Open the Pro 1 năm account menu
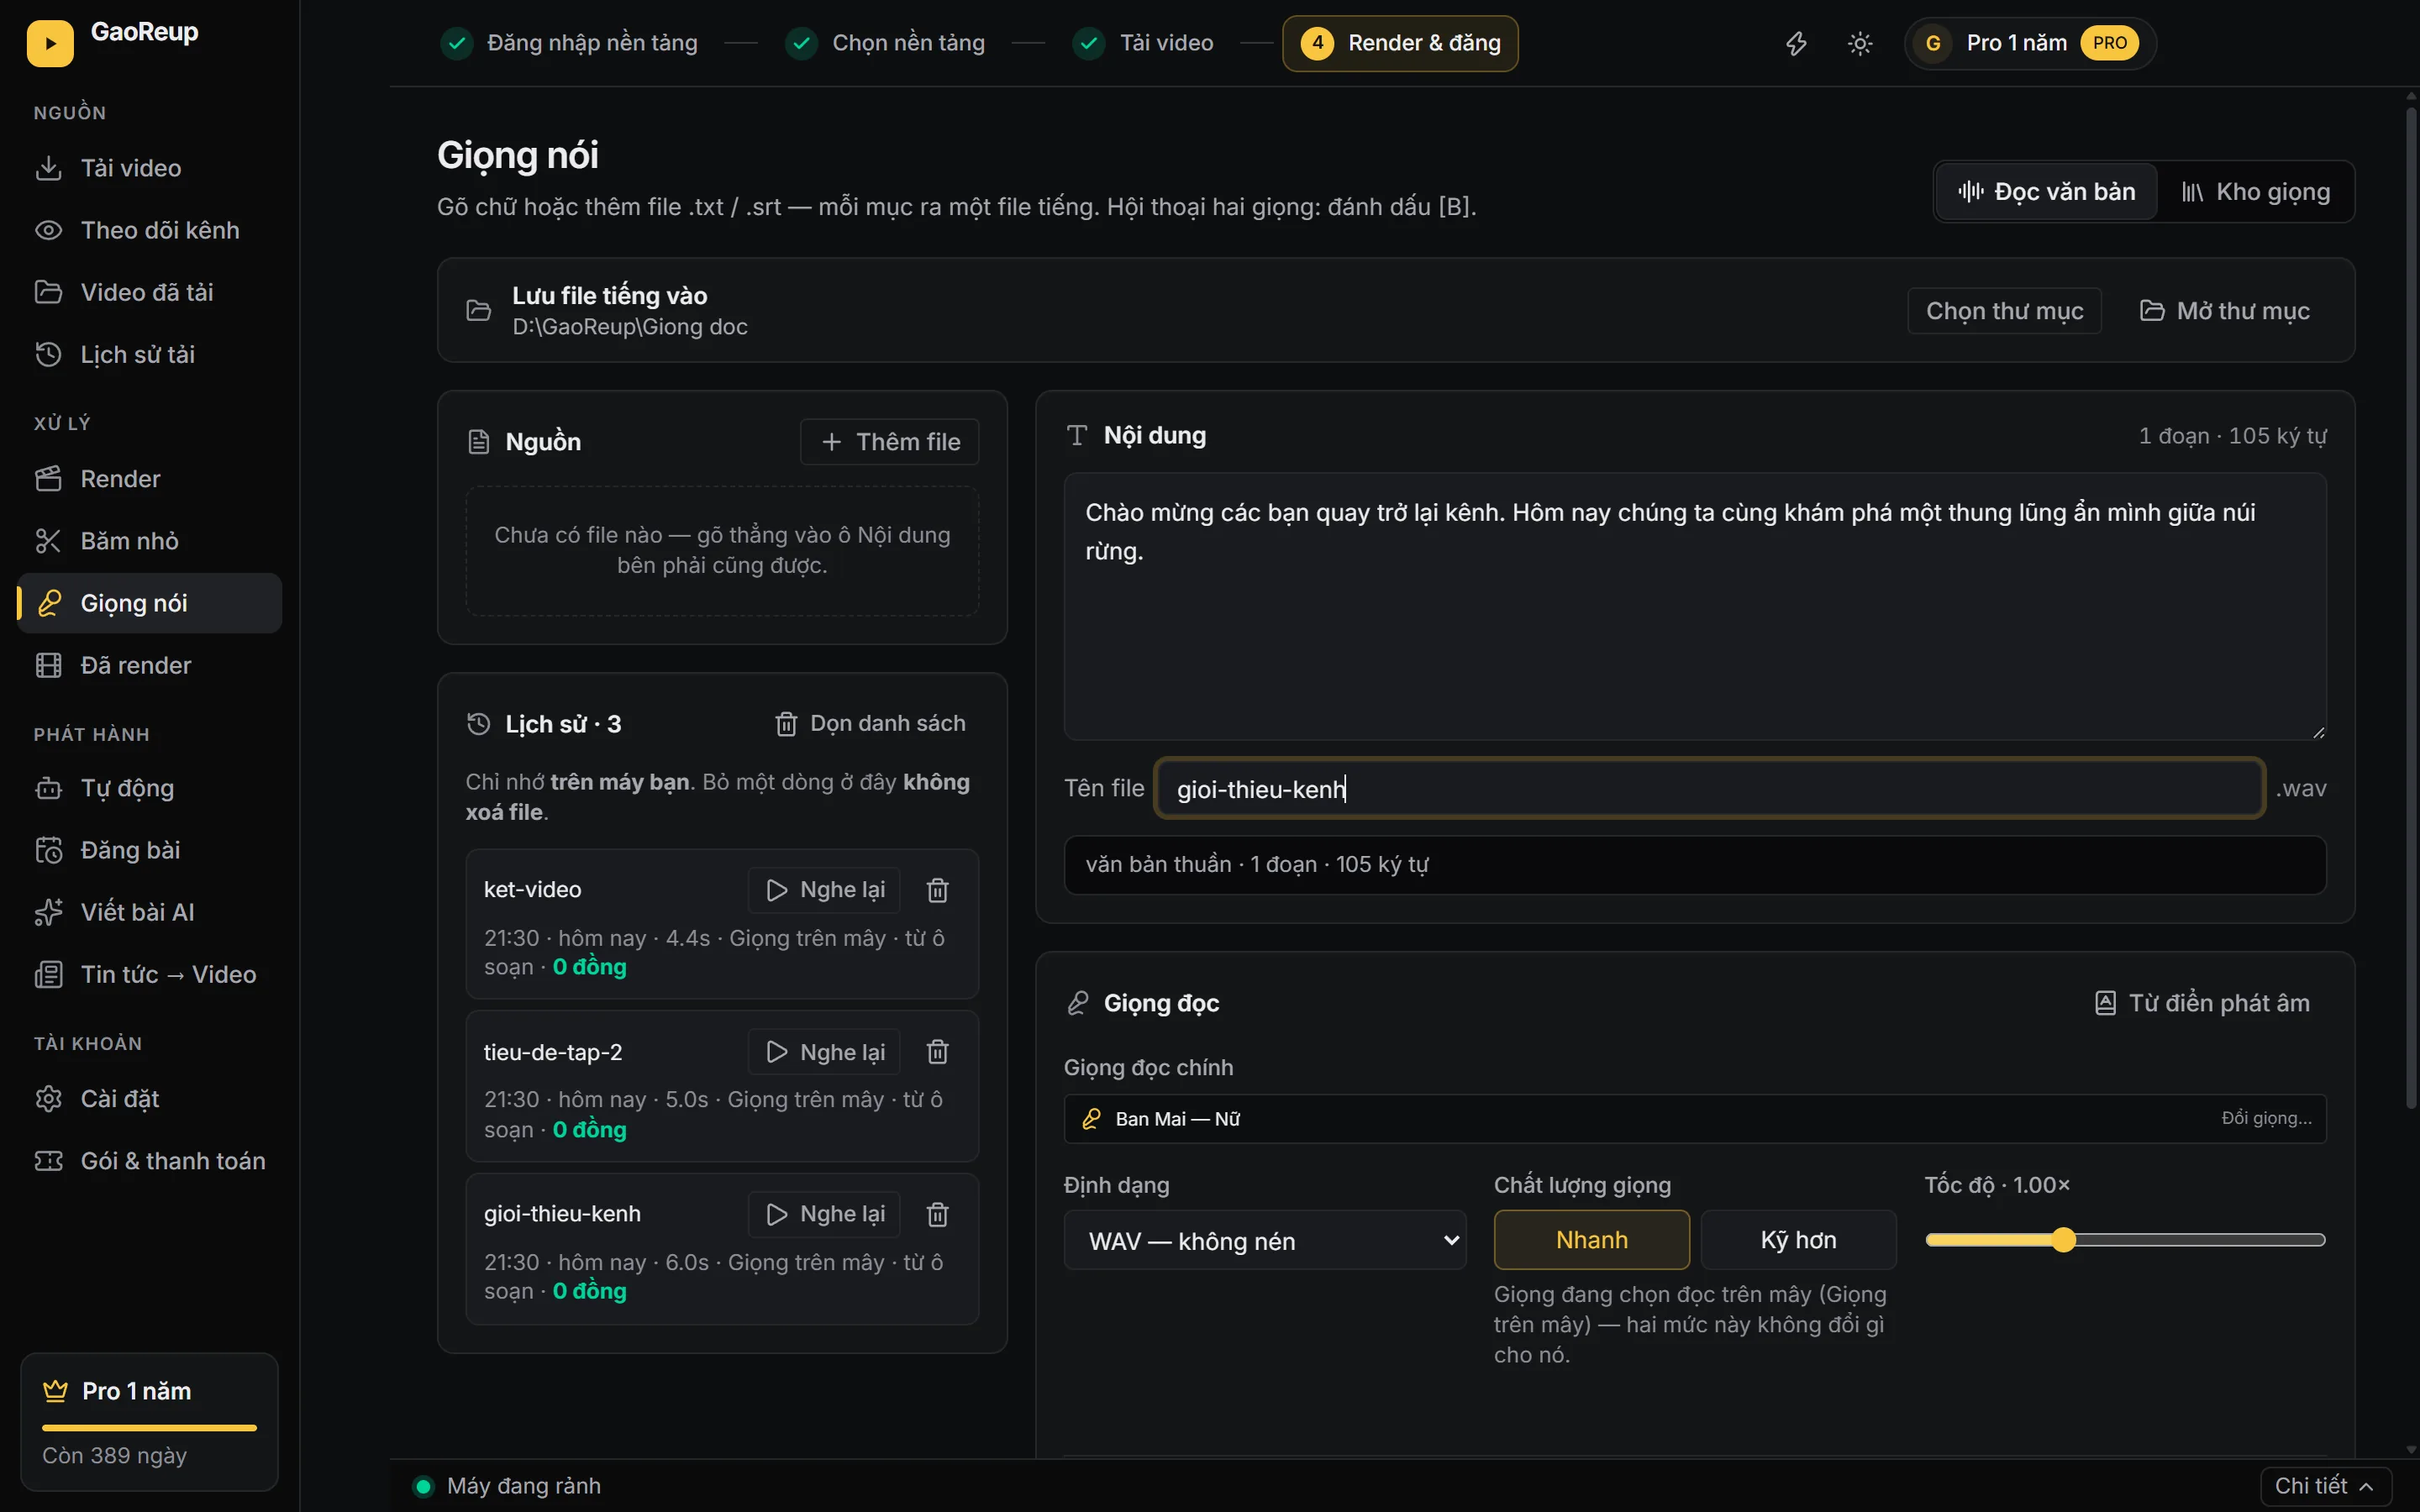The image size is (2420, 1512). (2029, 43)
